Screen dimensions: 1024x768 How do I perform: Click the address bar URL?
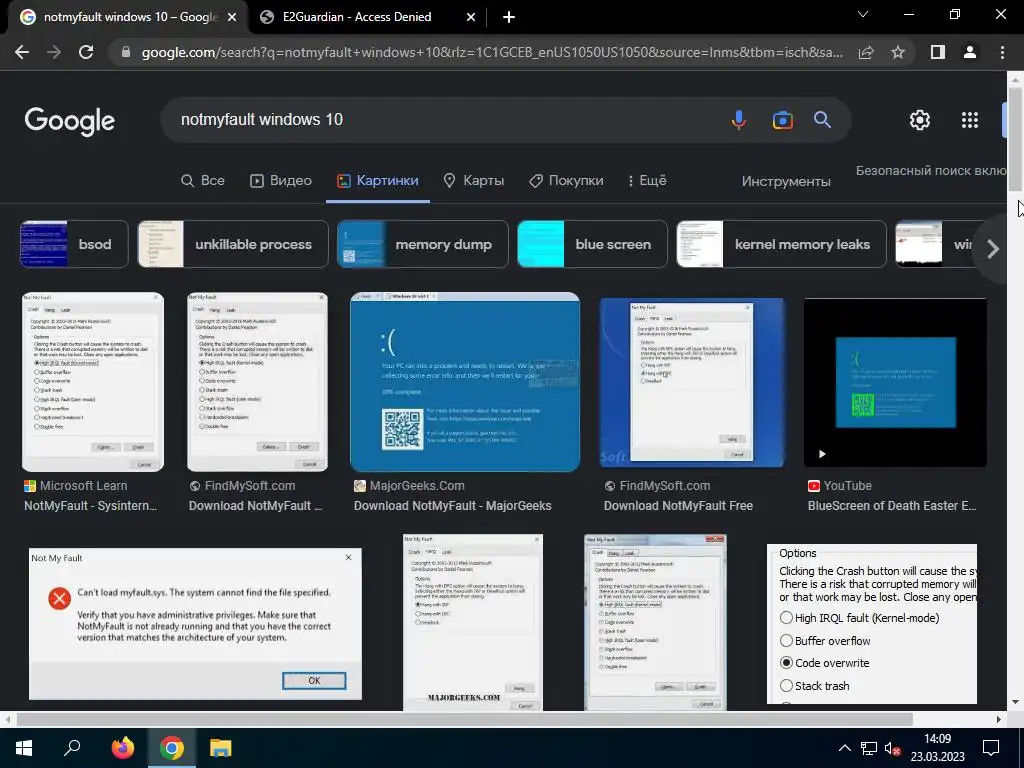[491, 52]
